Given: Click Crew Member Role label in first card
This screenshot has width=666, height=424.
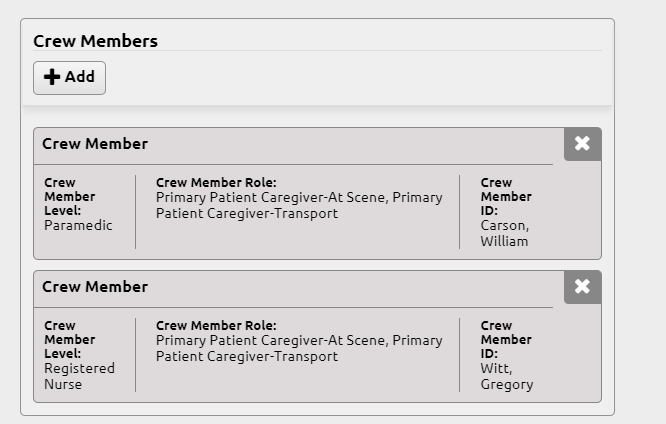Looking at the screenshot, I should [x=216, y=182].
